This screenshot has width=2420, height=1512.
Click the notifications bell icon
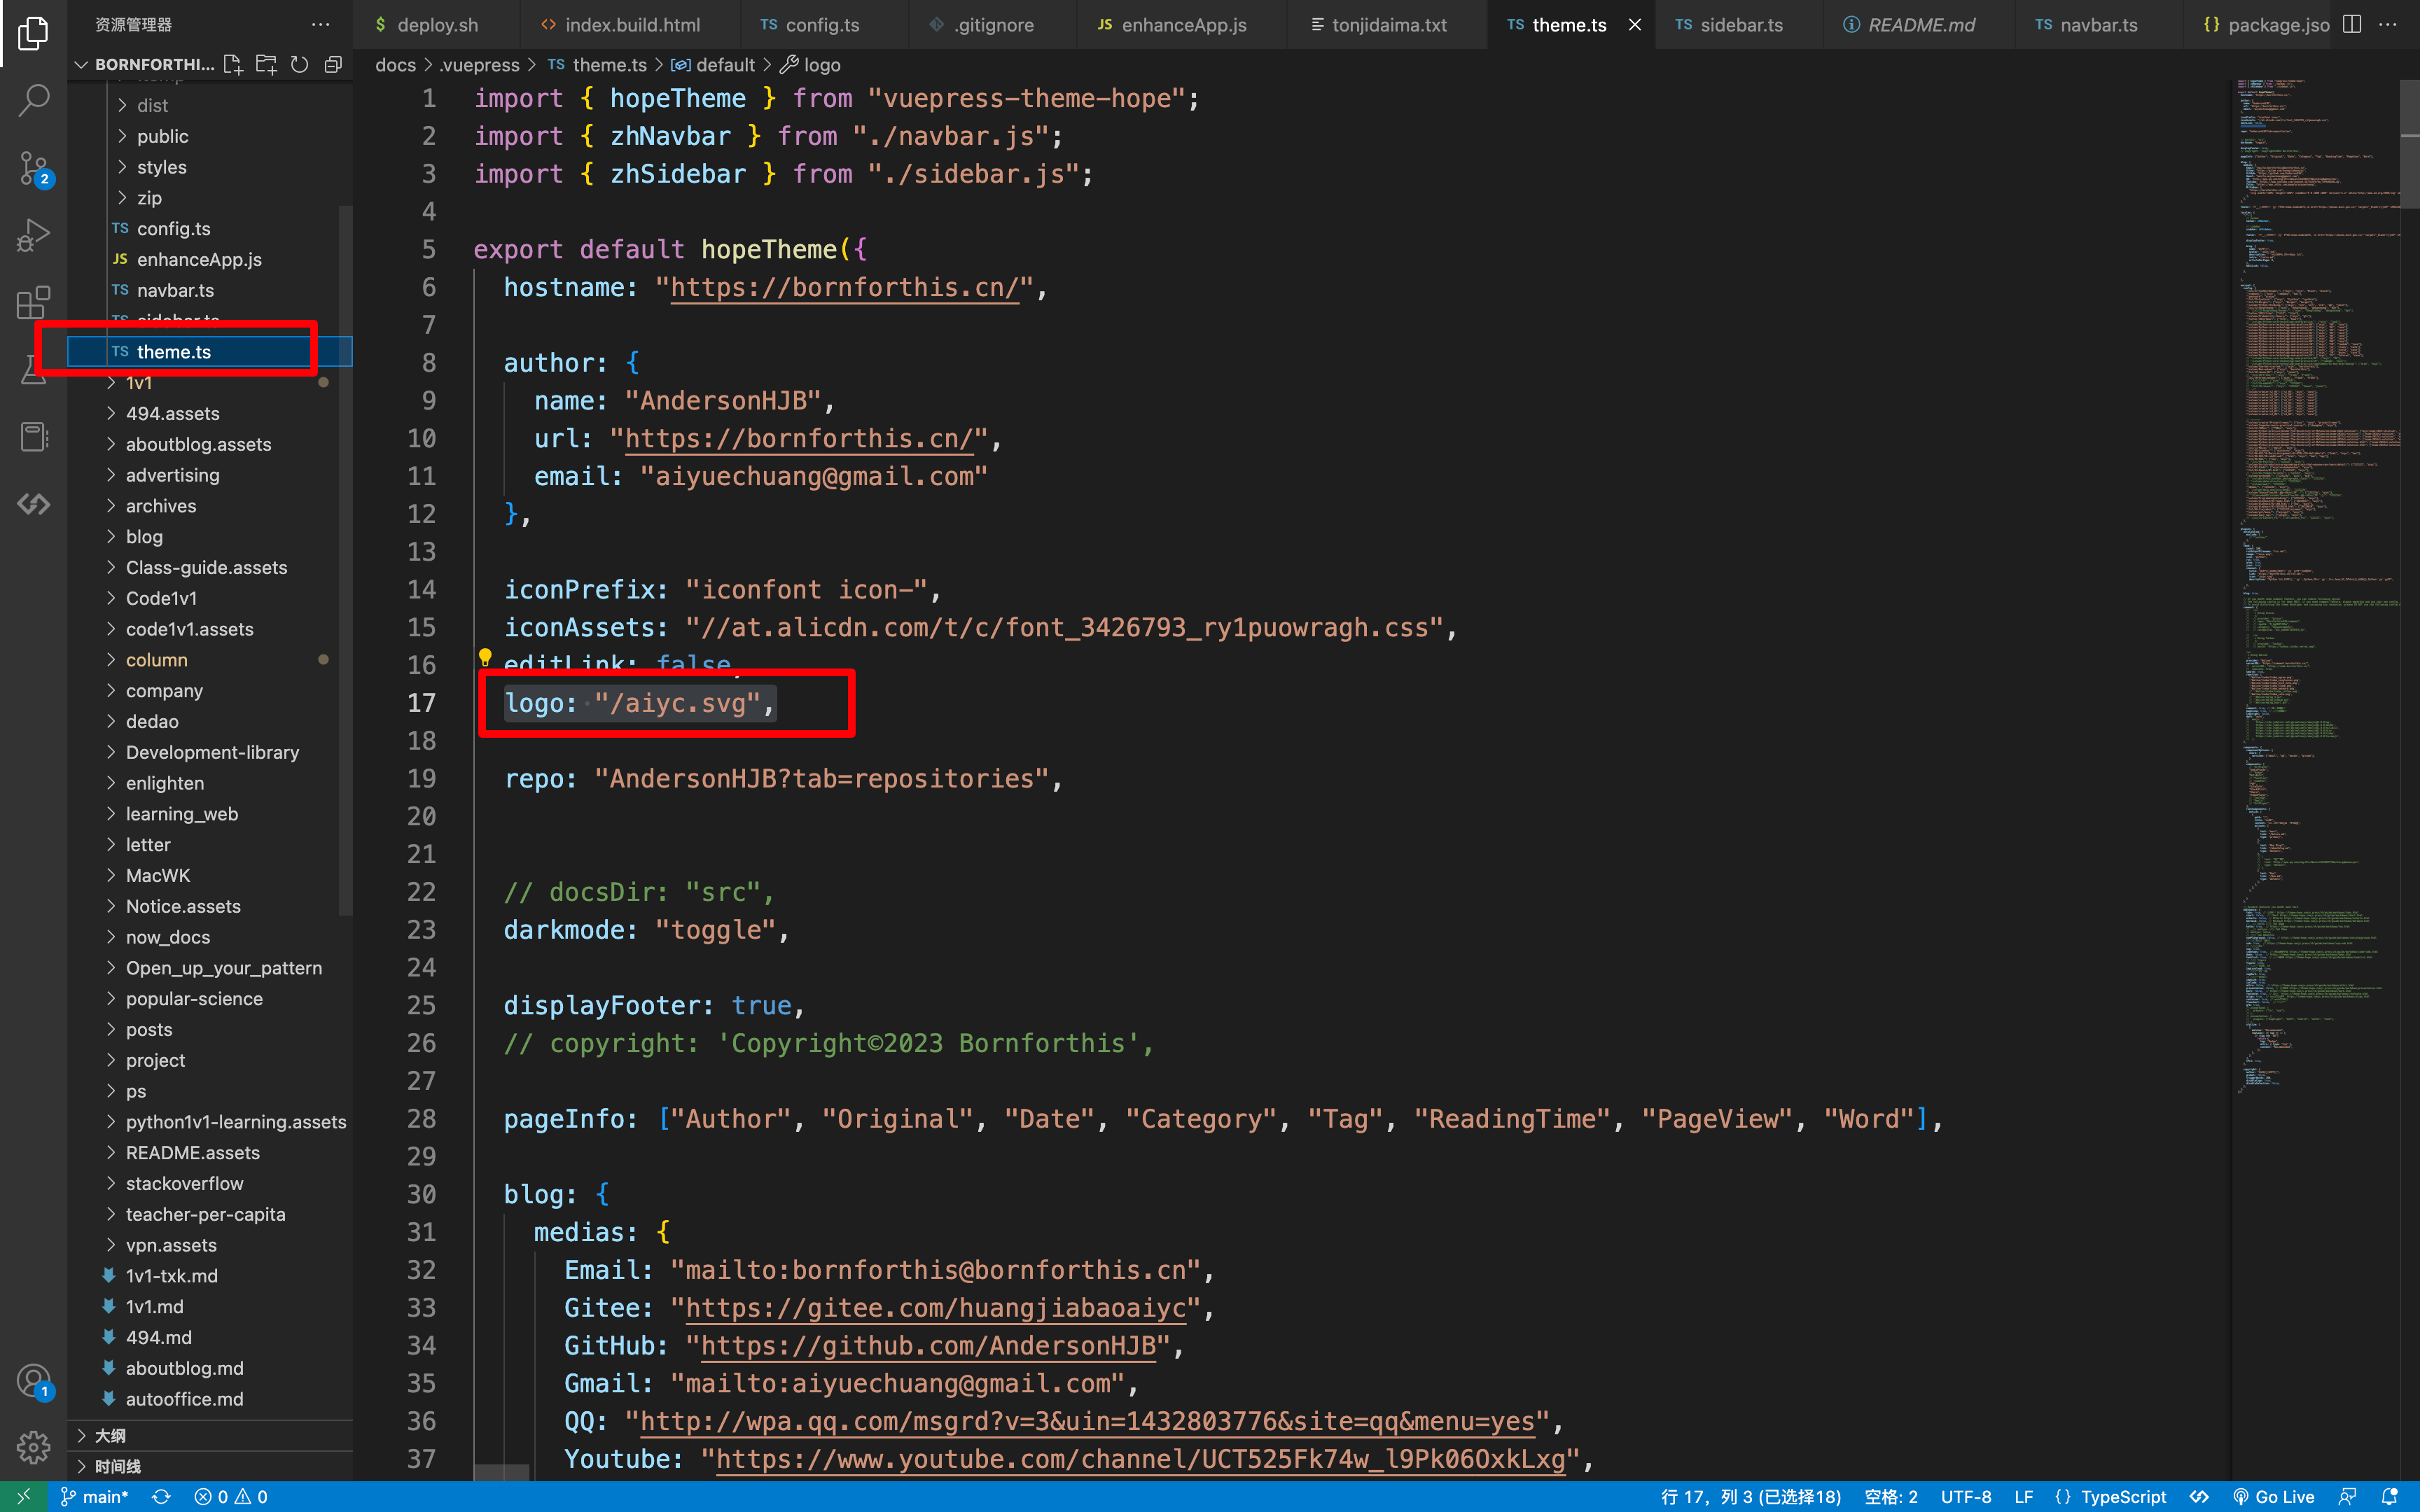coord(2390,1496)
